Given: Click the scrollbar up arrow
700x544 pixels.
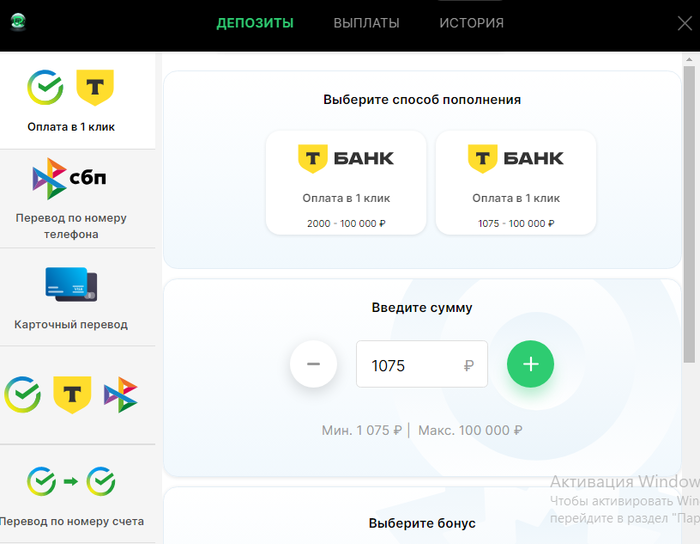Looking at the screenshot, I should [689, 59].
